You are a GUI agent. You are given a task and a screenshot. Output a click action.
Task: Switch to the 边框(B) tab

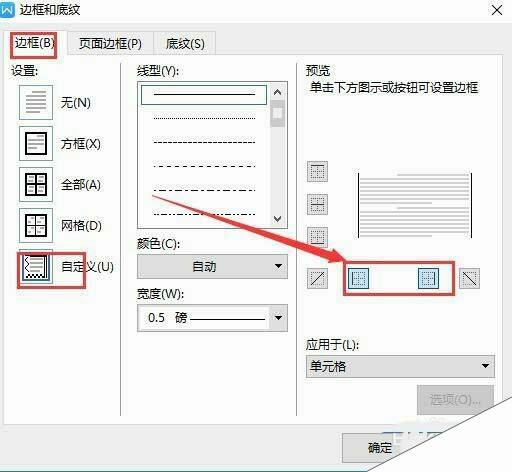coord(34,43)
